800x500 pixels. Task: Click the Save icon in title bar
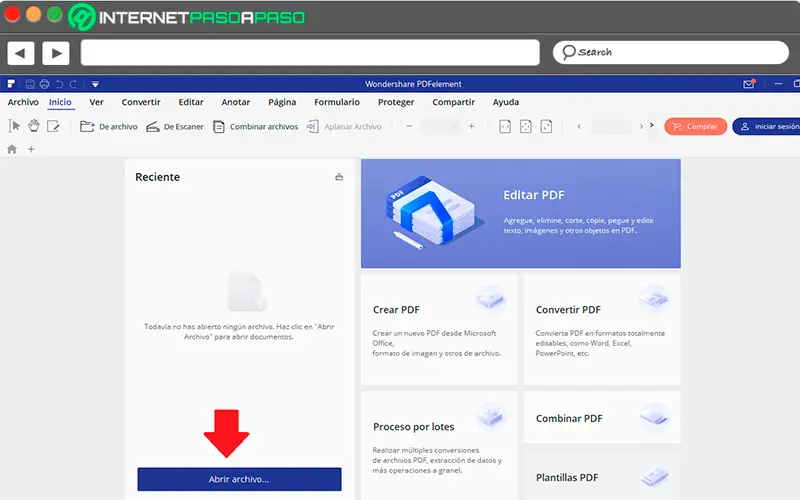30,84
